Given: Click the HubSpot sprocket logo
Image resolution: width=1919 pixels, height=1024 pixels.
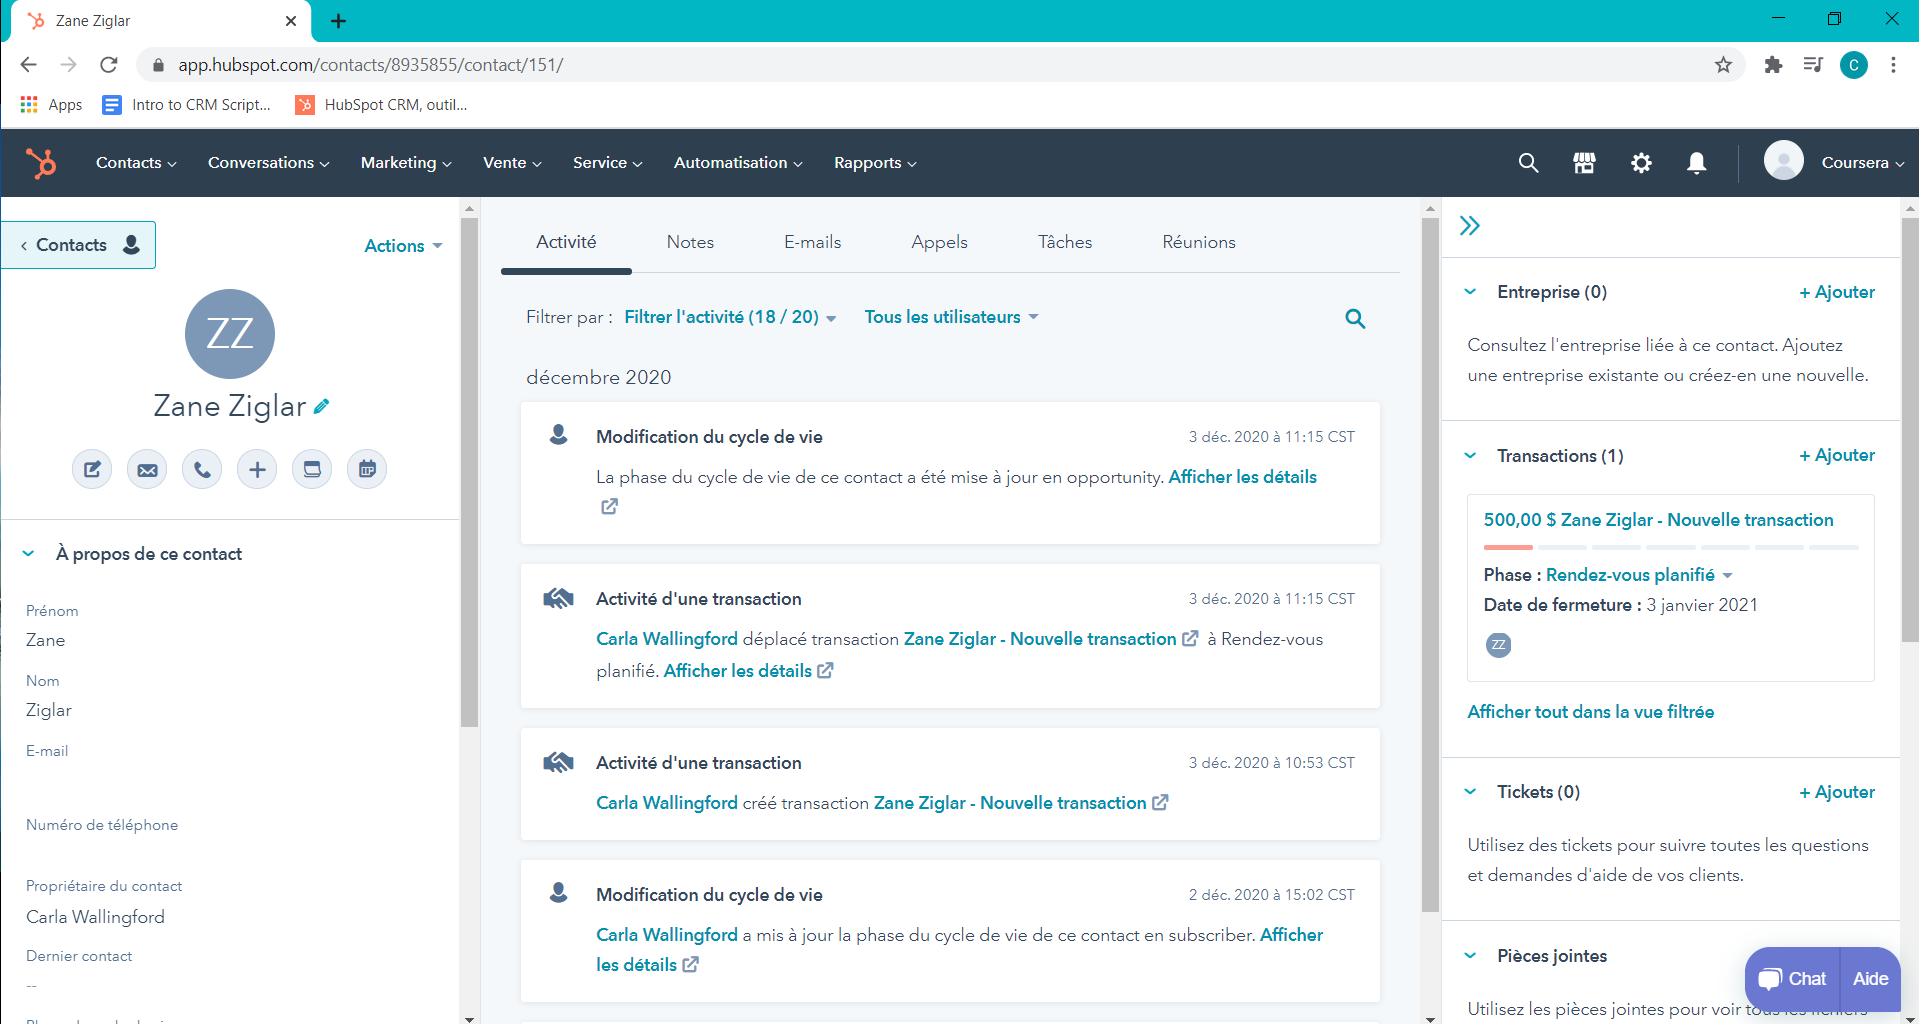Looking at the screenshot, I should [x=41, y=163].
